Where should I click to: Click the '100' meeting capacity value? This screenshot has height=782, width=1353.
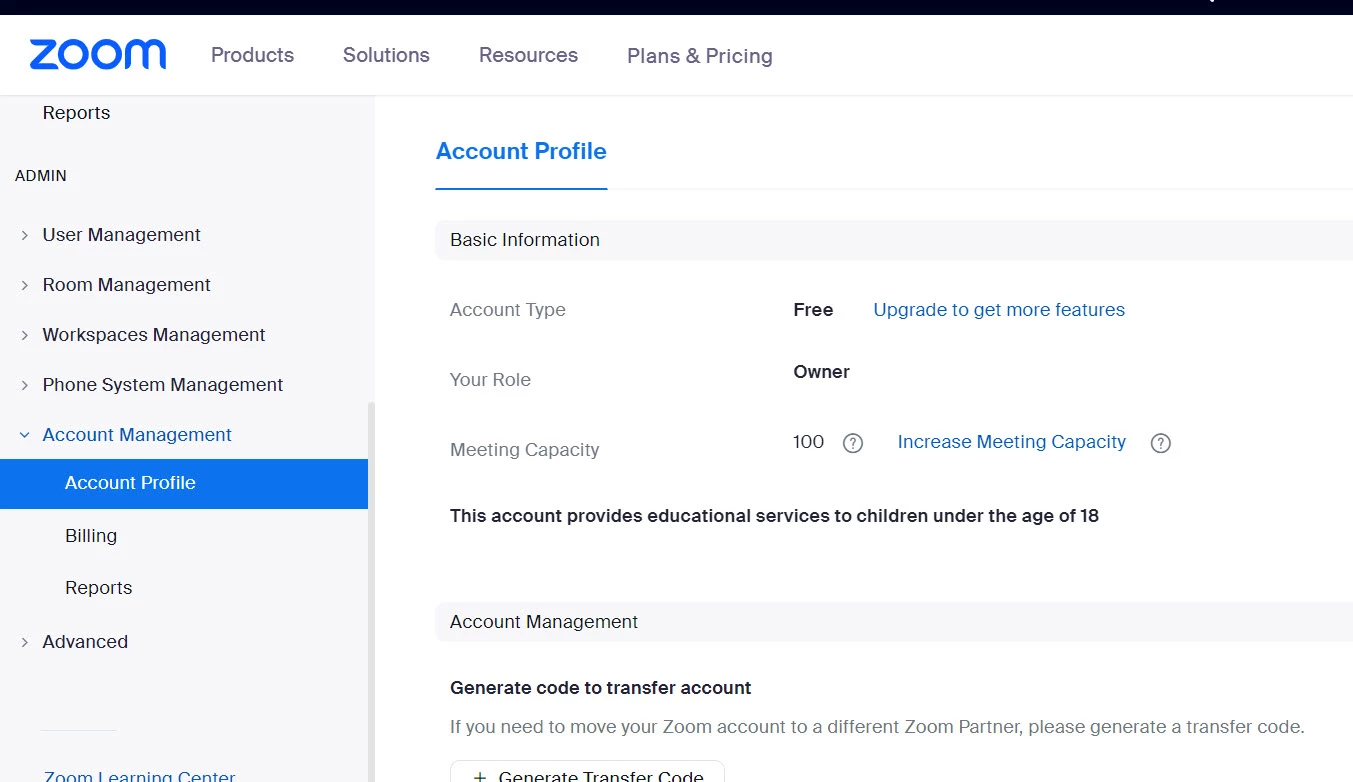point(808,442)
